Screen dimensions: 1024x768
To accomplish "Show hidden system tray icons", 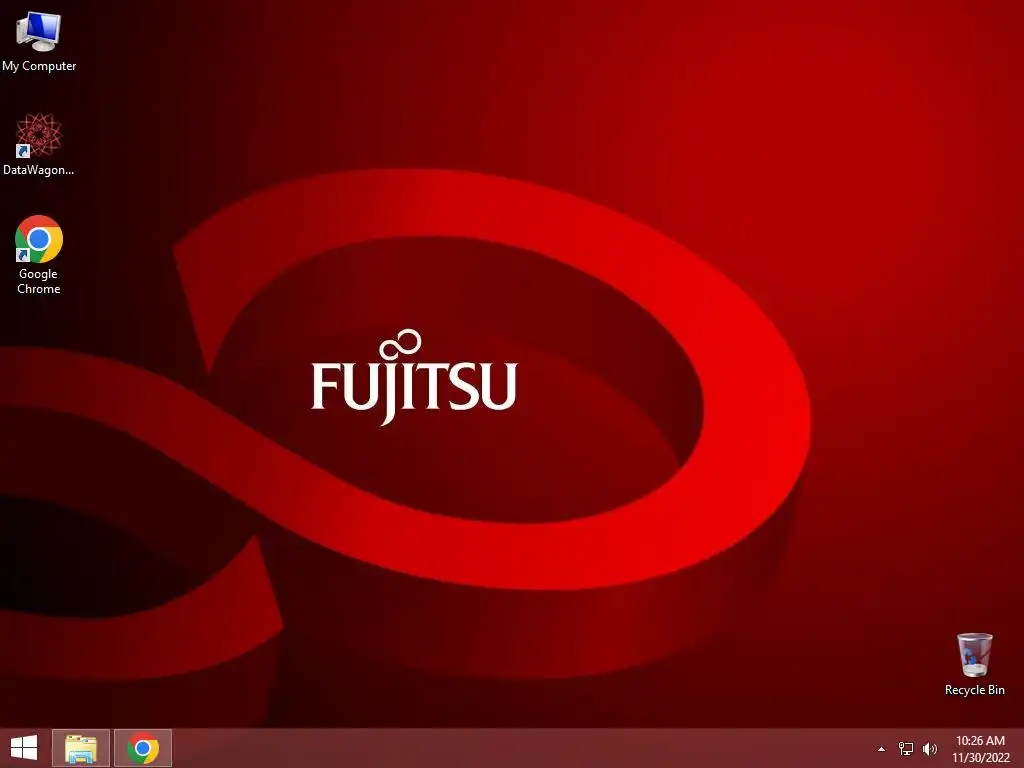I will click(x=882, y=749).
